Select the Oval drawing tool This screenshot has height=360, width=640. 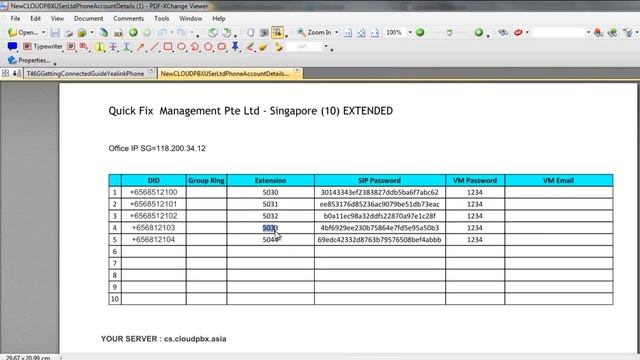pyautogui.click(x=181, y=47)
